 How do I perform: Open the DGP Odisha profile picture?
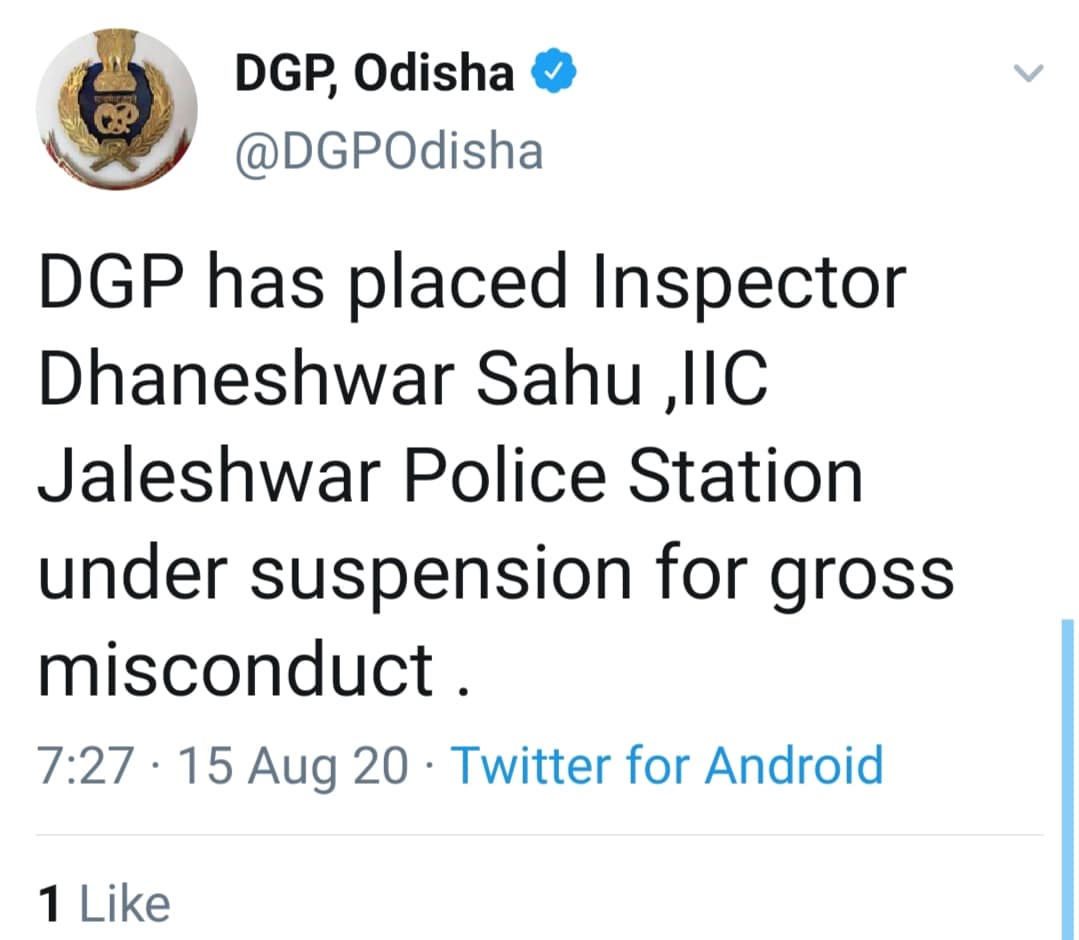coord(117,109)
